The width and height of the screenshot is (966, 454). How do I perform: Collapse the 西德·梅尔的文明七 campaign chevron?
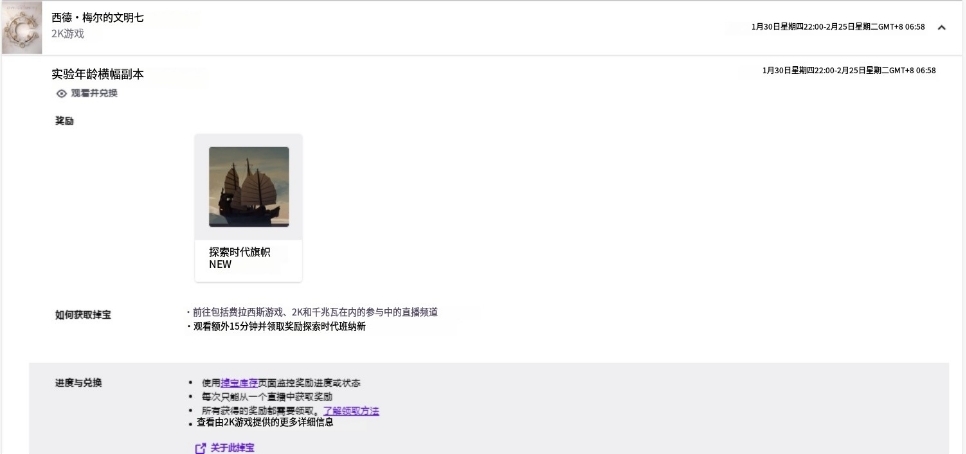point(941,27)
